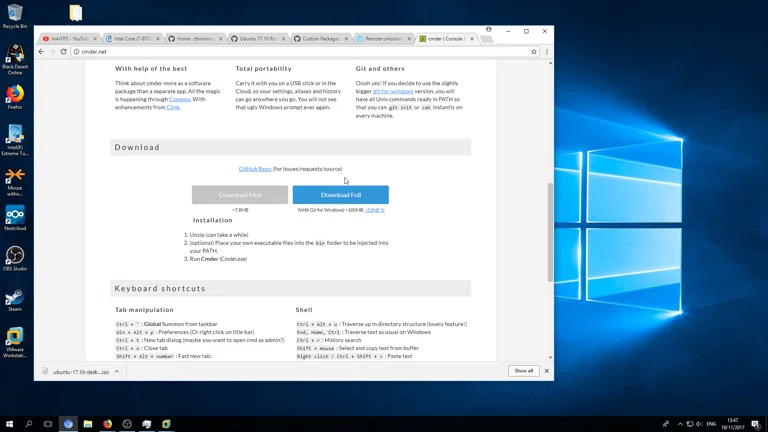Follow the git-for-windows link

[x=393, y=91]
